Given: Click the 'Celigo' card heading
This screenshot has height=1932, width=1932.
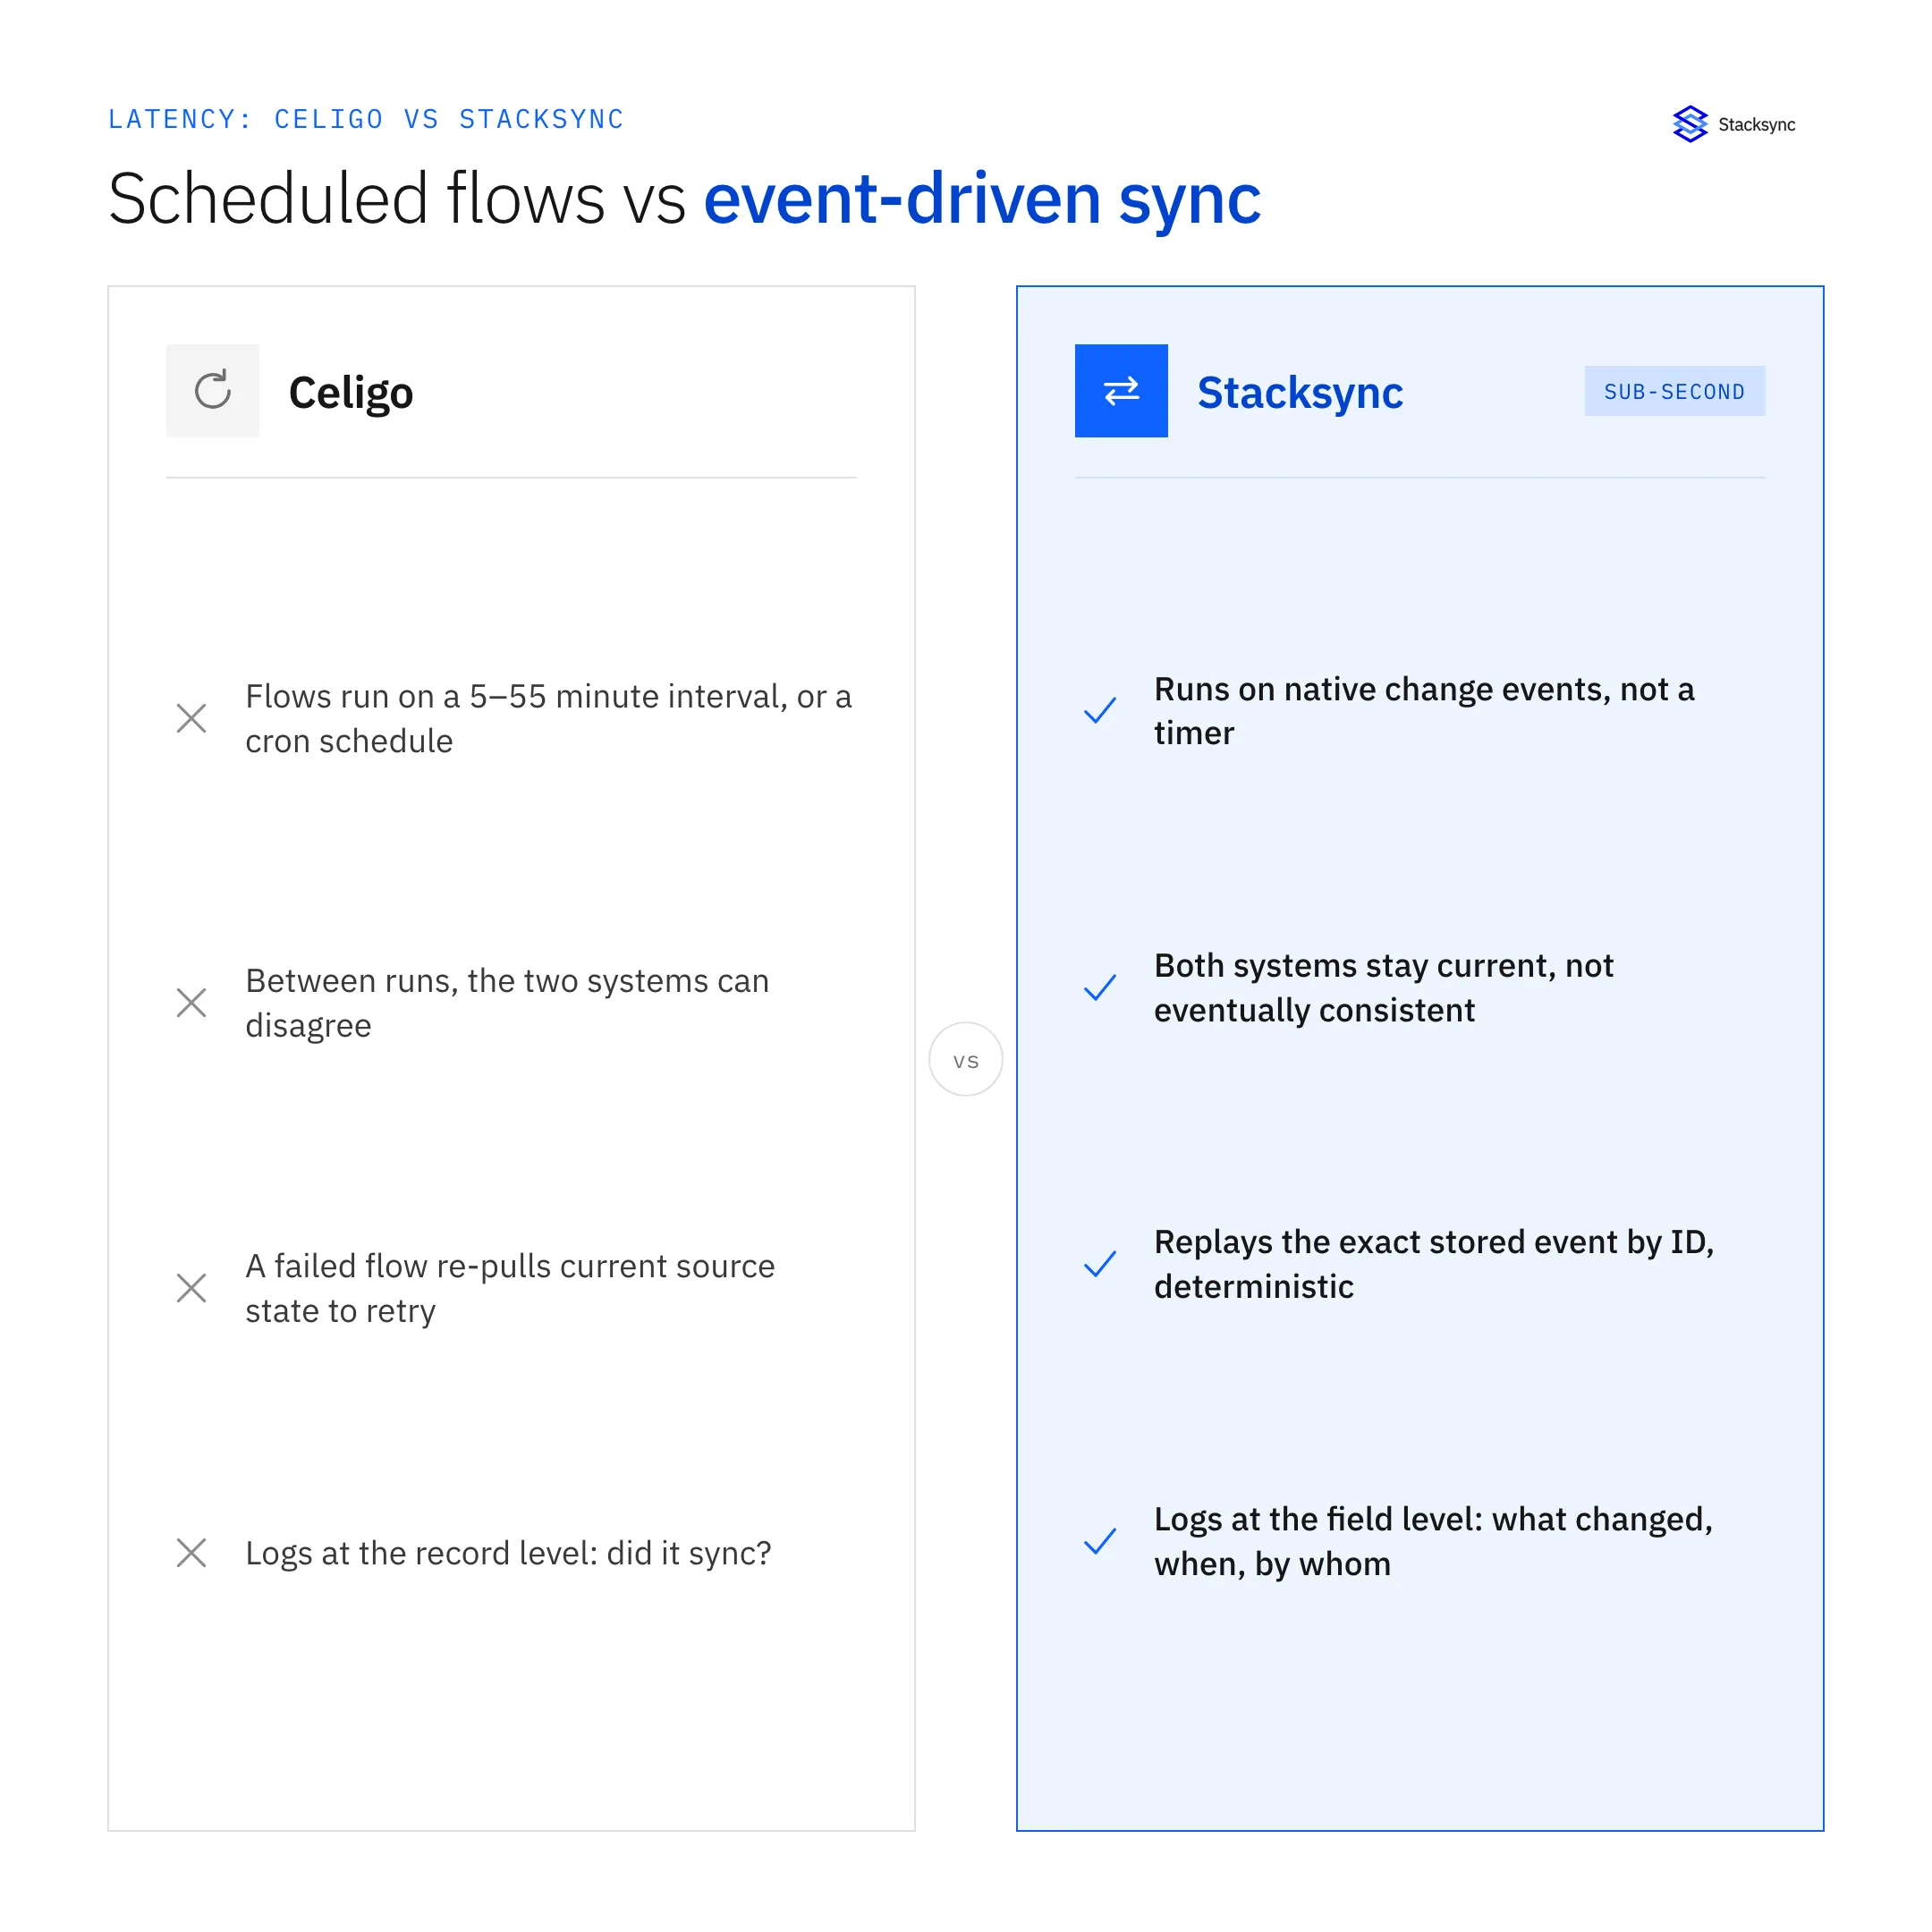Looking at the screenshot, I should (351, 392).
